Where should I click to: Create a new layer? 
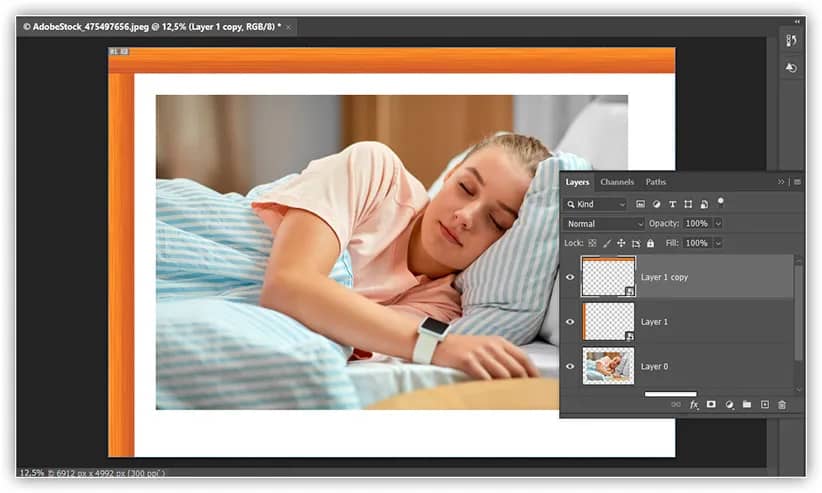coord(765,405)
